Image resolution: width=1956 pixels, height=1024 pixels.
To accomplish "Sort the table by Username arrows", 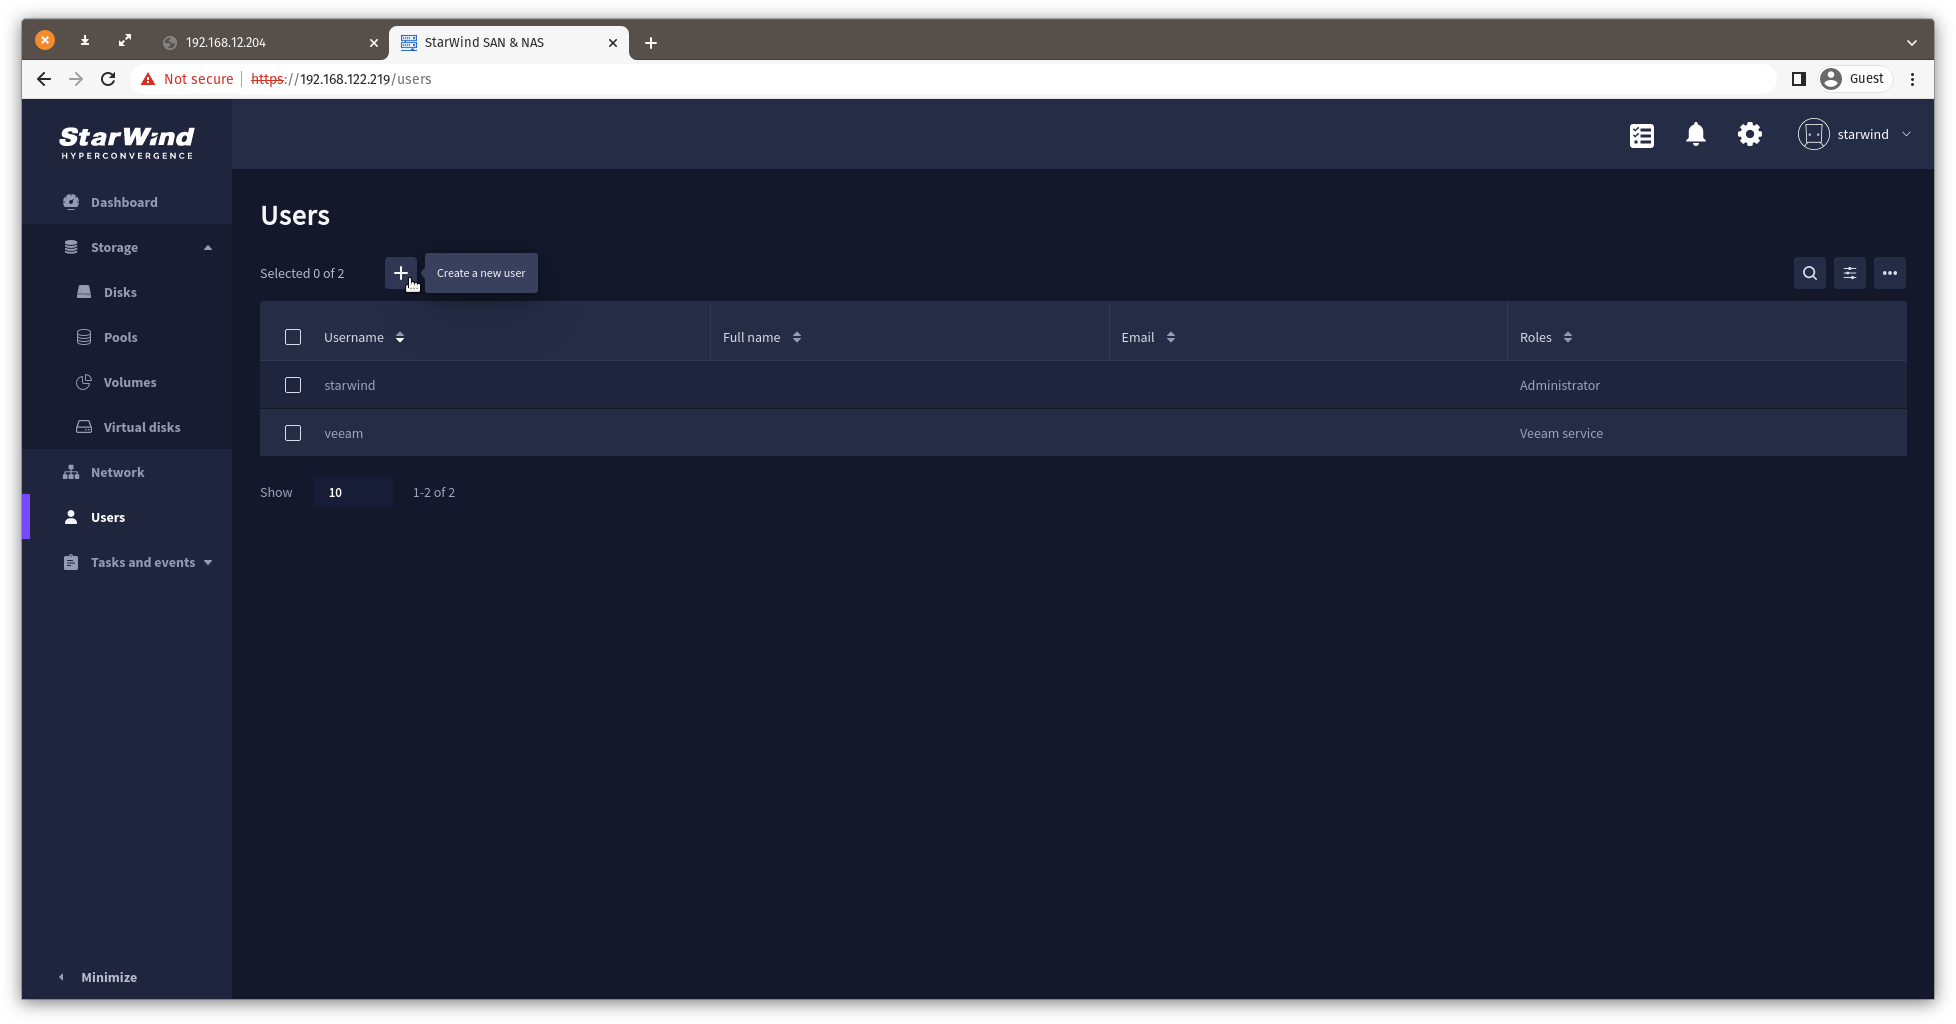I will coord(400,337).
